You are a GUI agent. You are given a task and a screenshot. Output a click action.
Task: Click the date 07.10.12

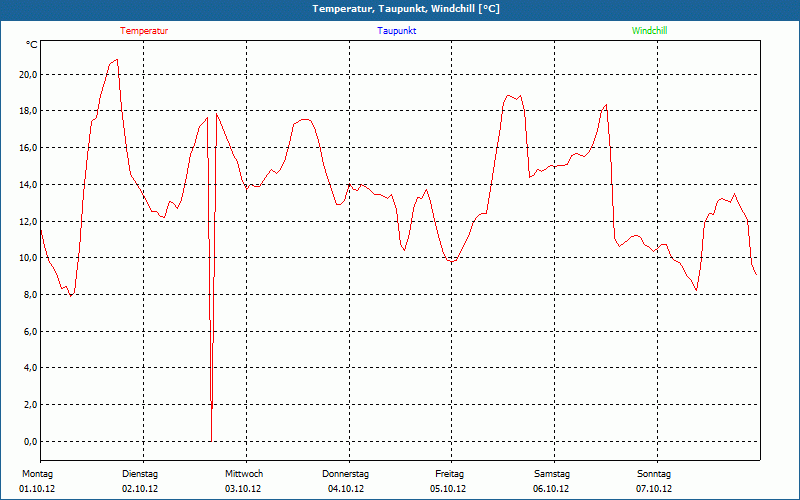pos(654,489)
